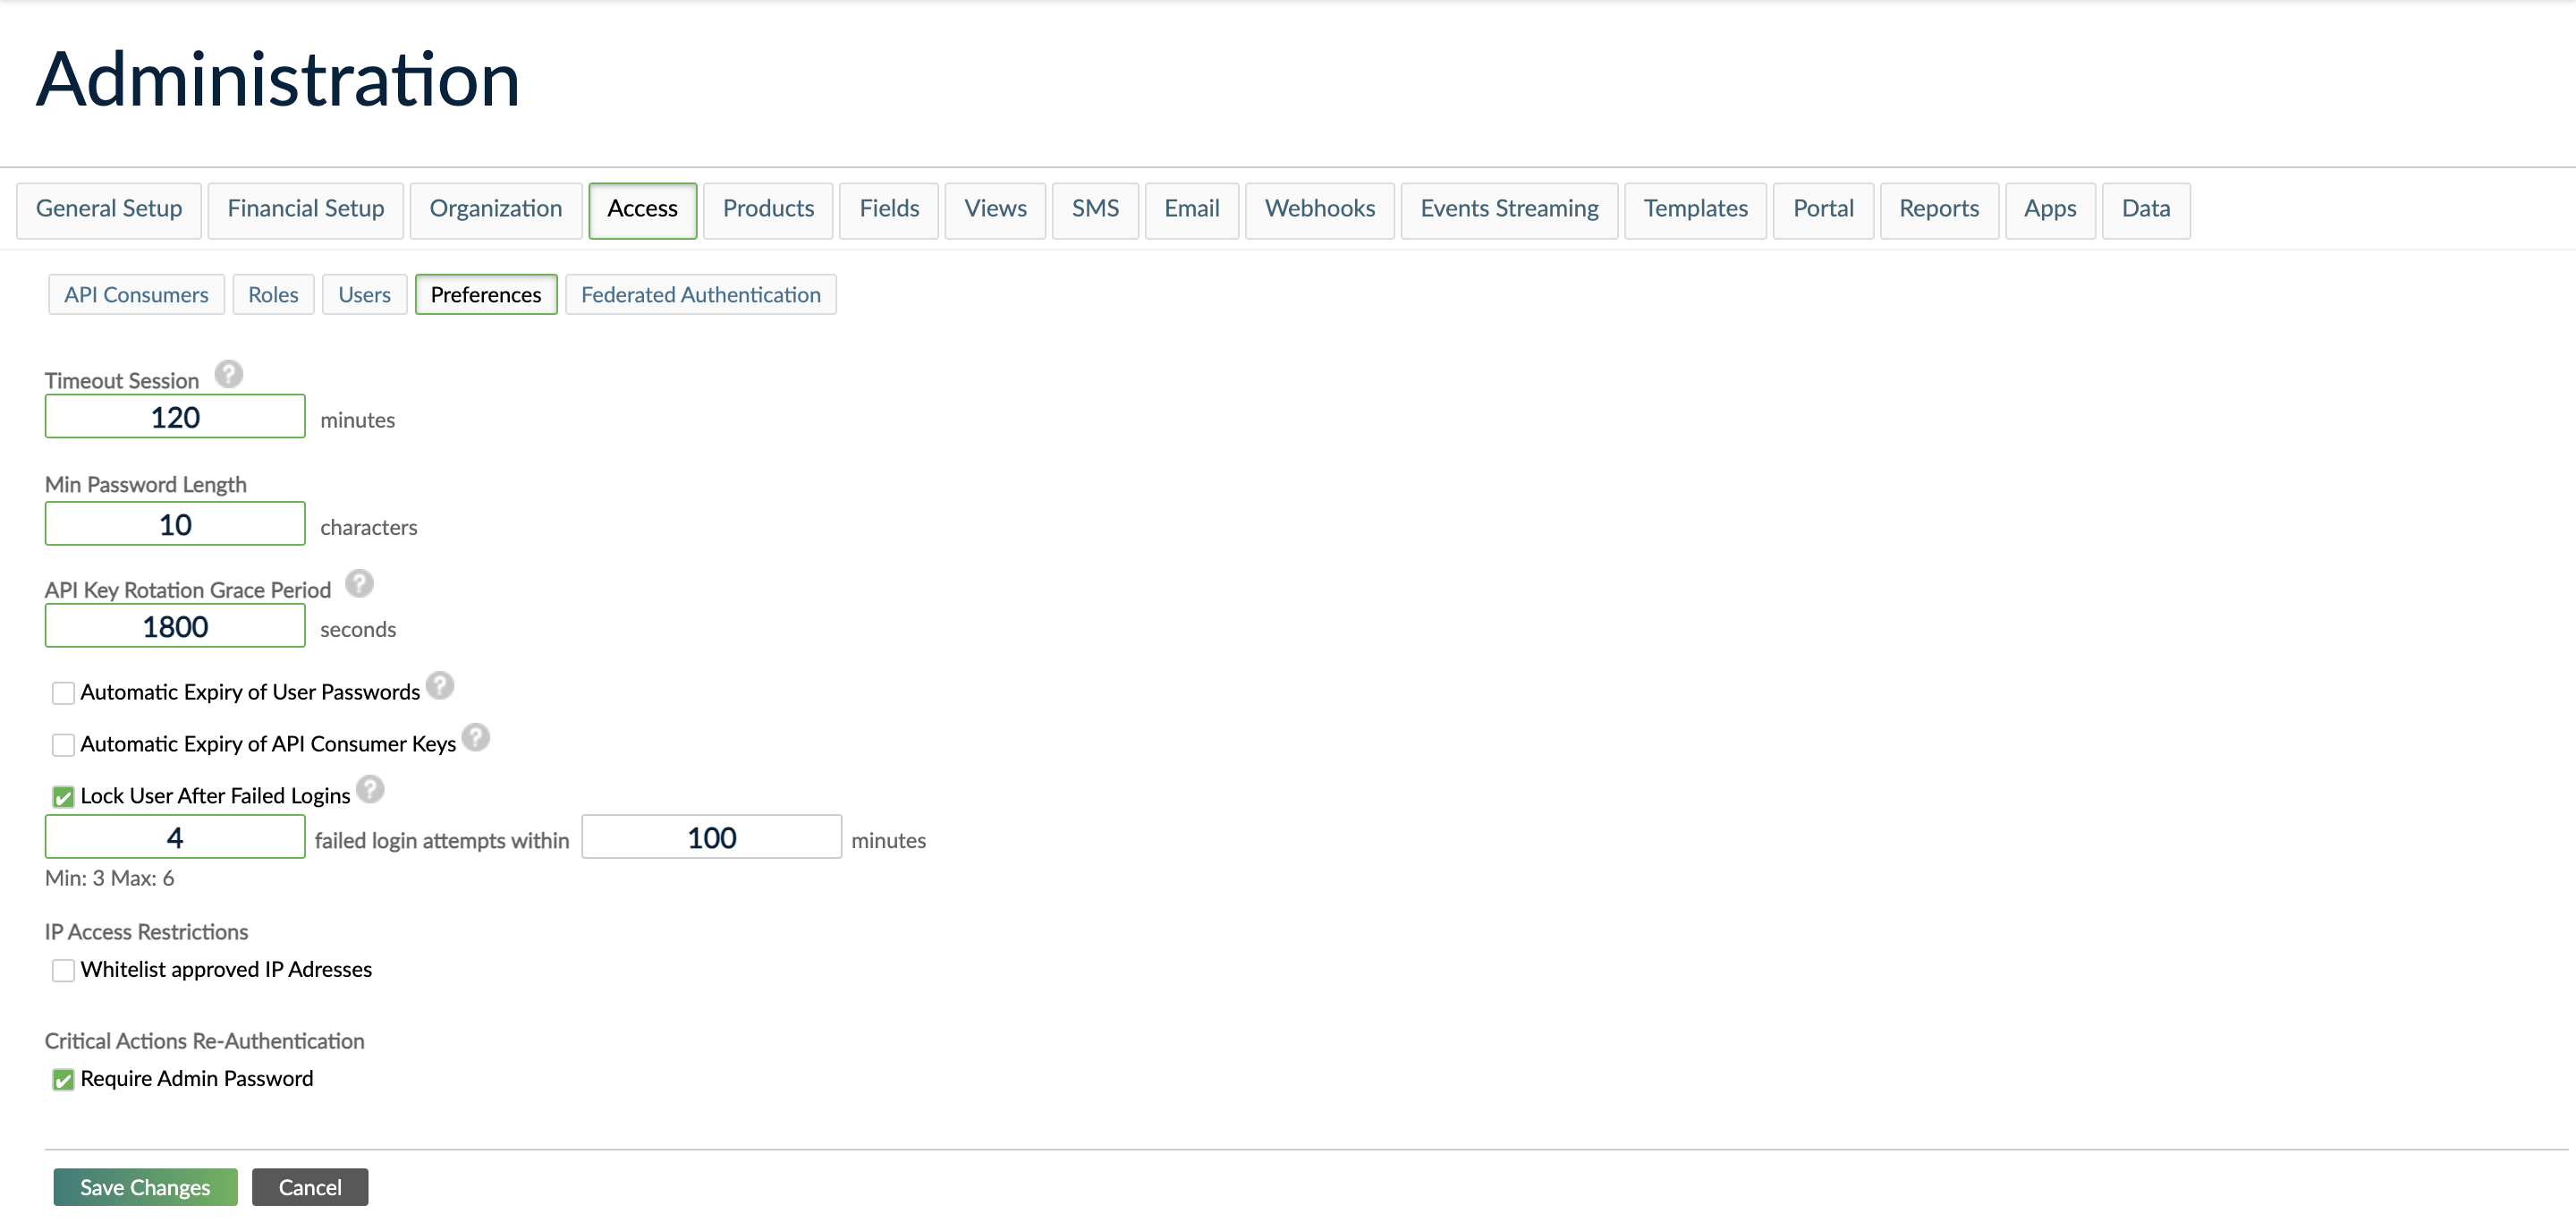Enable Automatic Expiry of User Passwords

[63, 691]
